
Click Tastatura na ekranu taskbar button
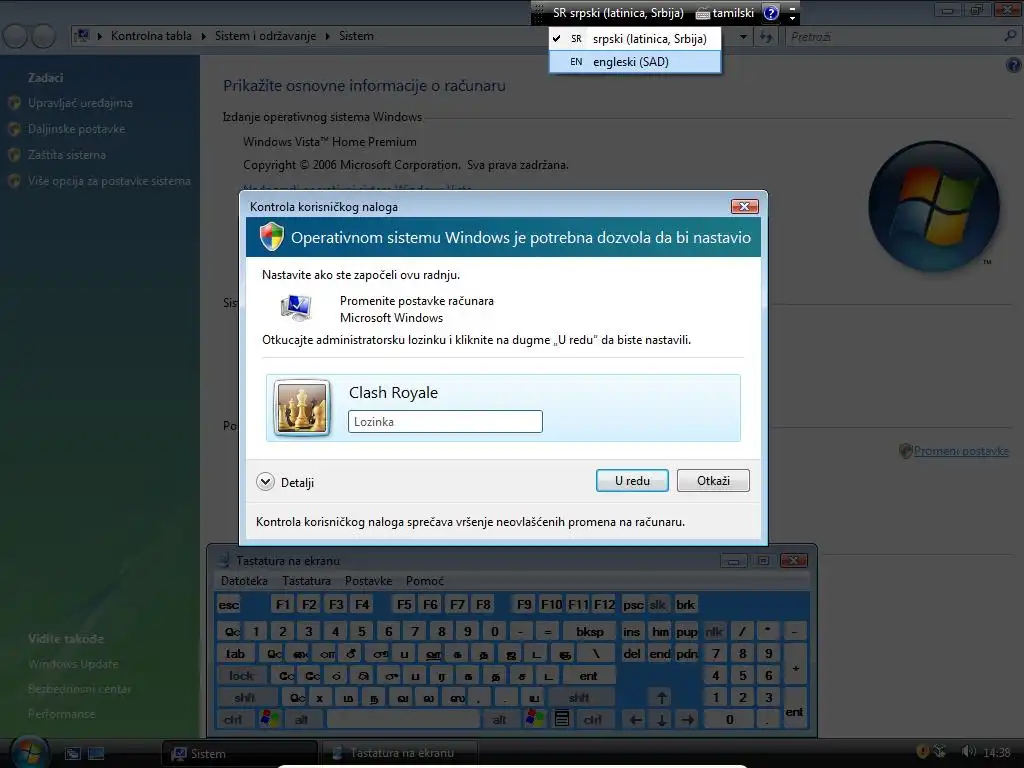pyautogui.click(x=398, y=753)
